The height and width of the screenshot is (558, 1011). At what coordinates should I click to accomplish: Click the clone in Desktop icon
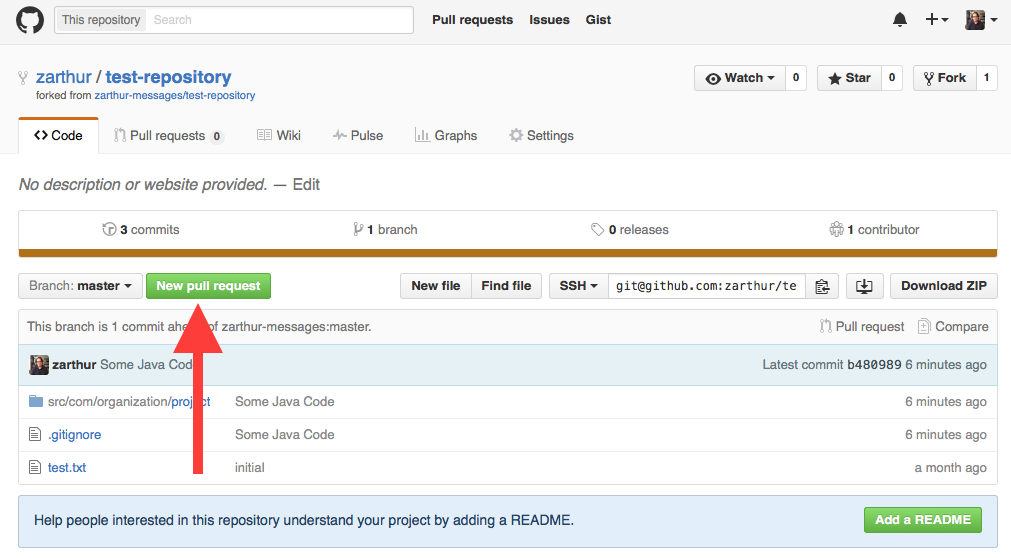[864, 286]
